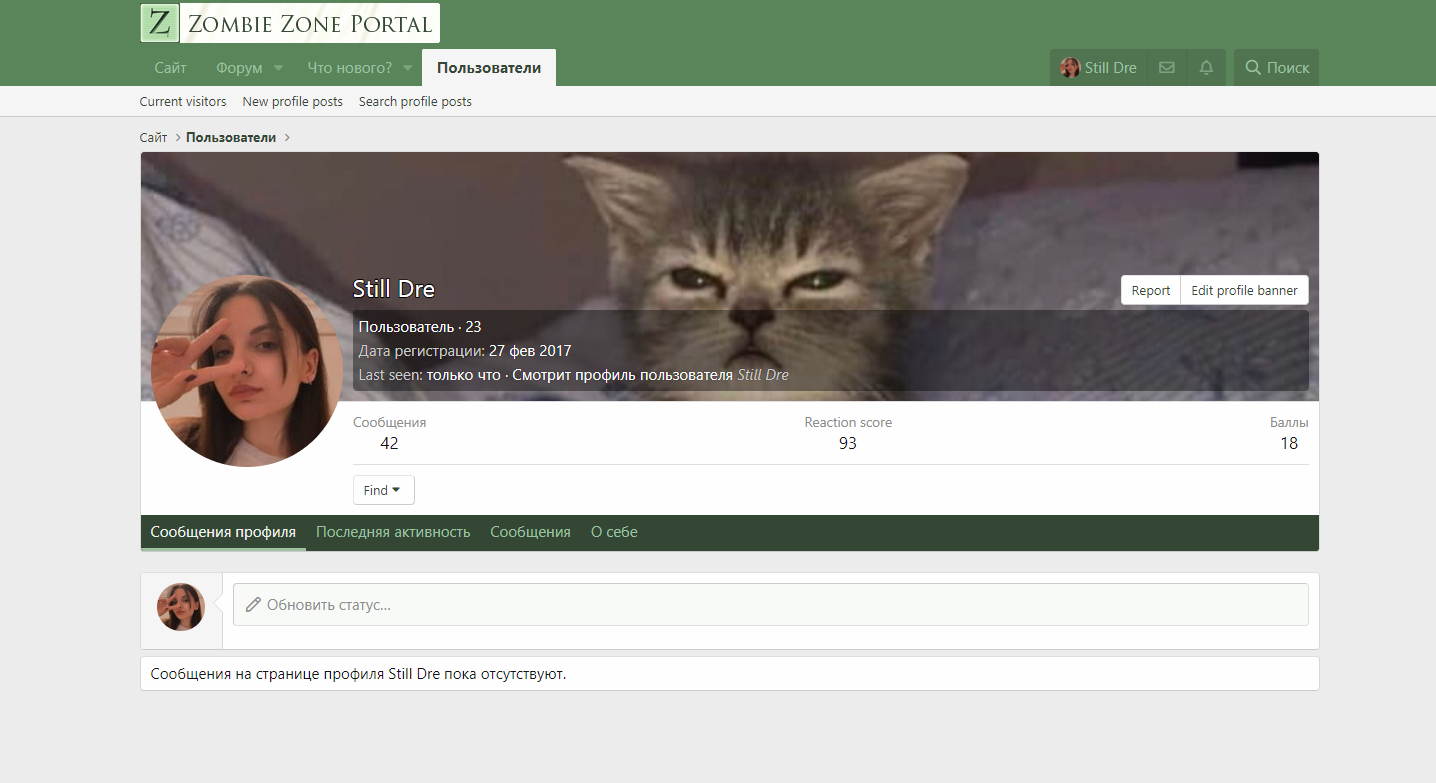Click the Edit profile banner button
The height and width of the screenshot is (783, 1436).
pyautogui.click(x=1244, y=290)
